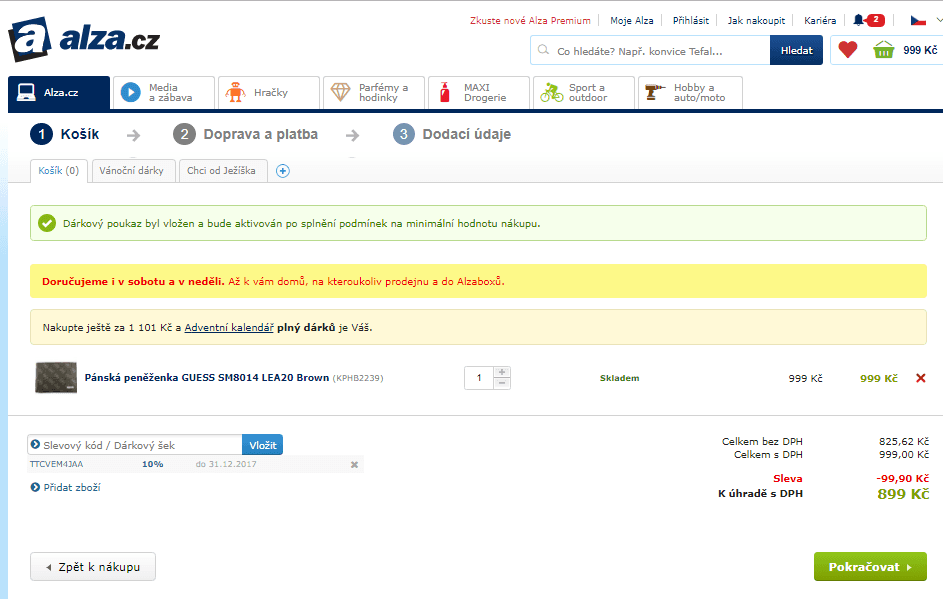Open favorites via the red heart icon
The height and width of the screenshot is (599, 943).
pos(848,50)
